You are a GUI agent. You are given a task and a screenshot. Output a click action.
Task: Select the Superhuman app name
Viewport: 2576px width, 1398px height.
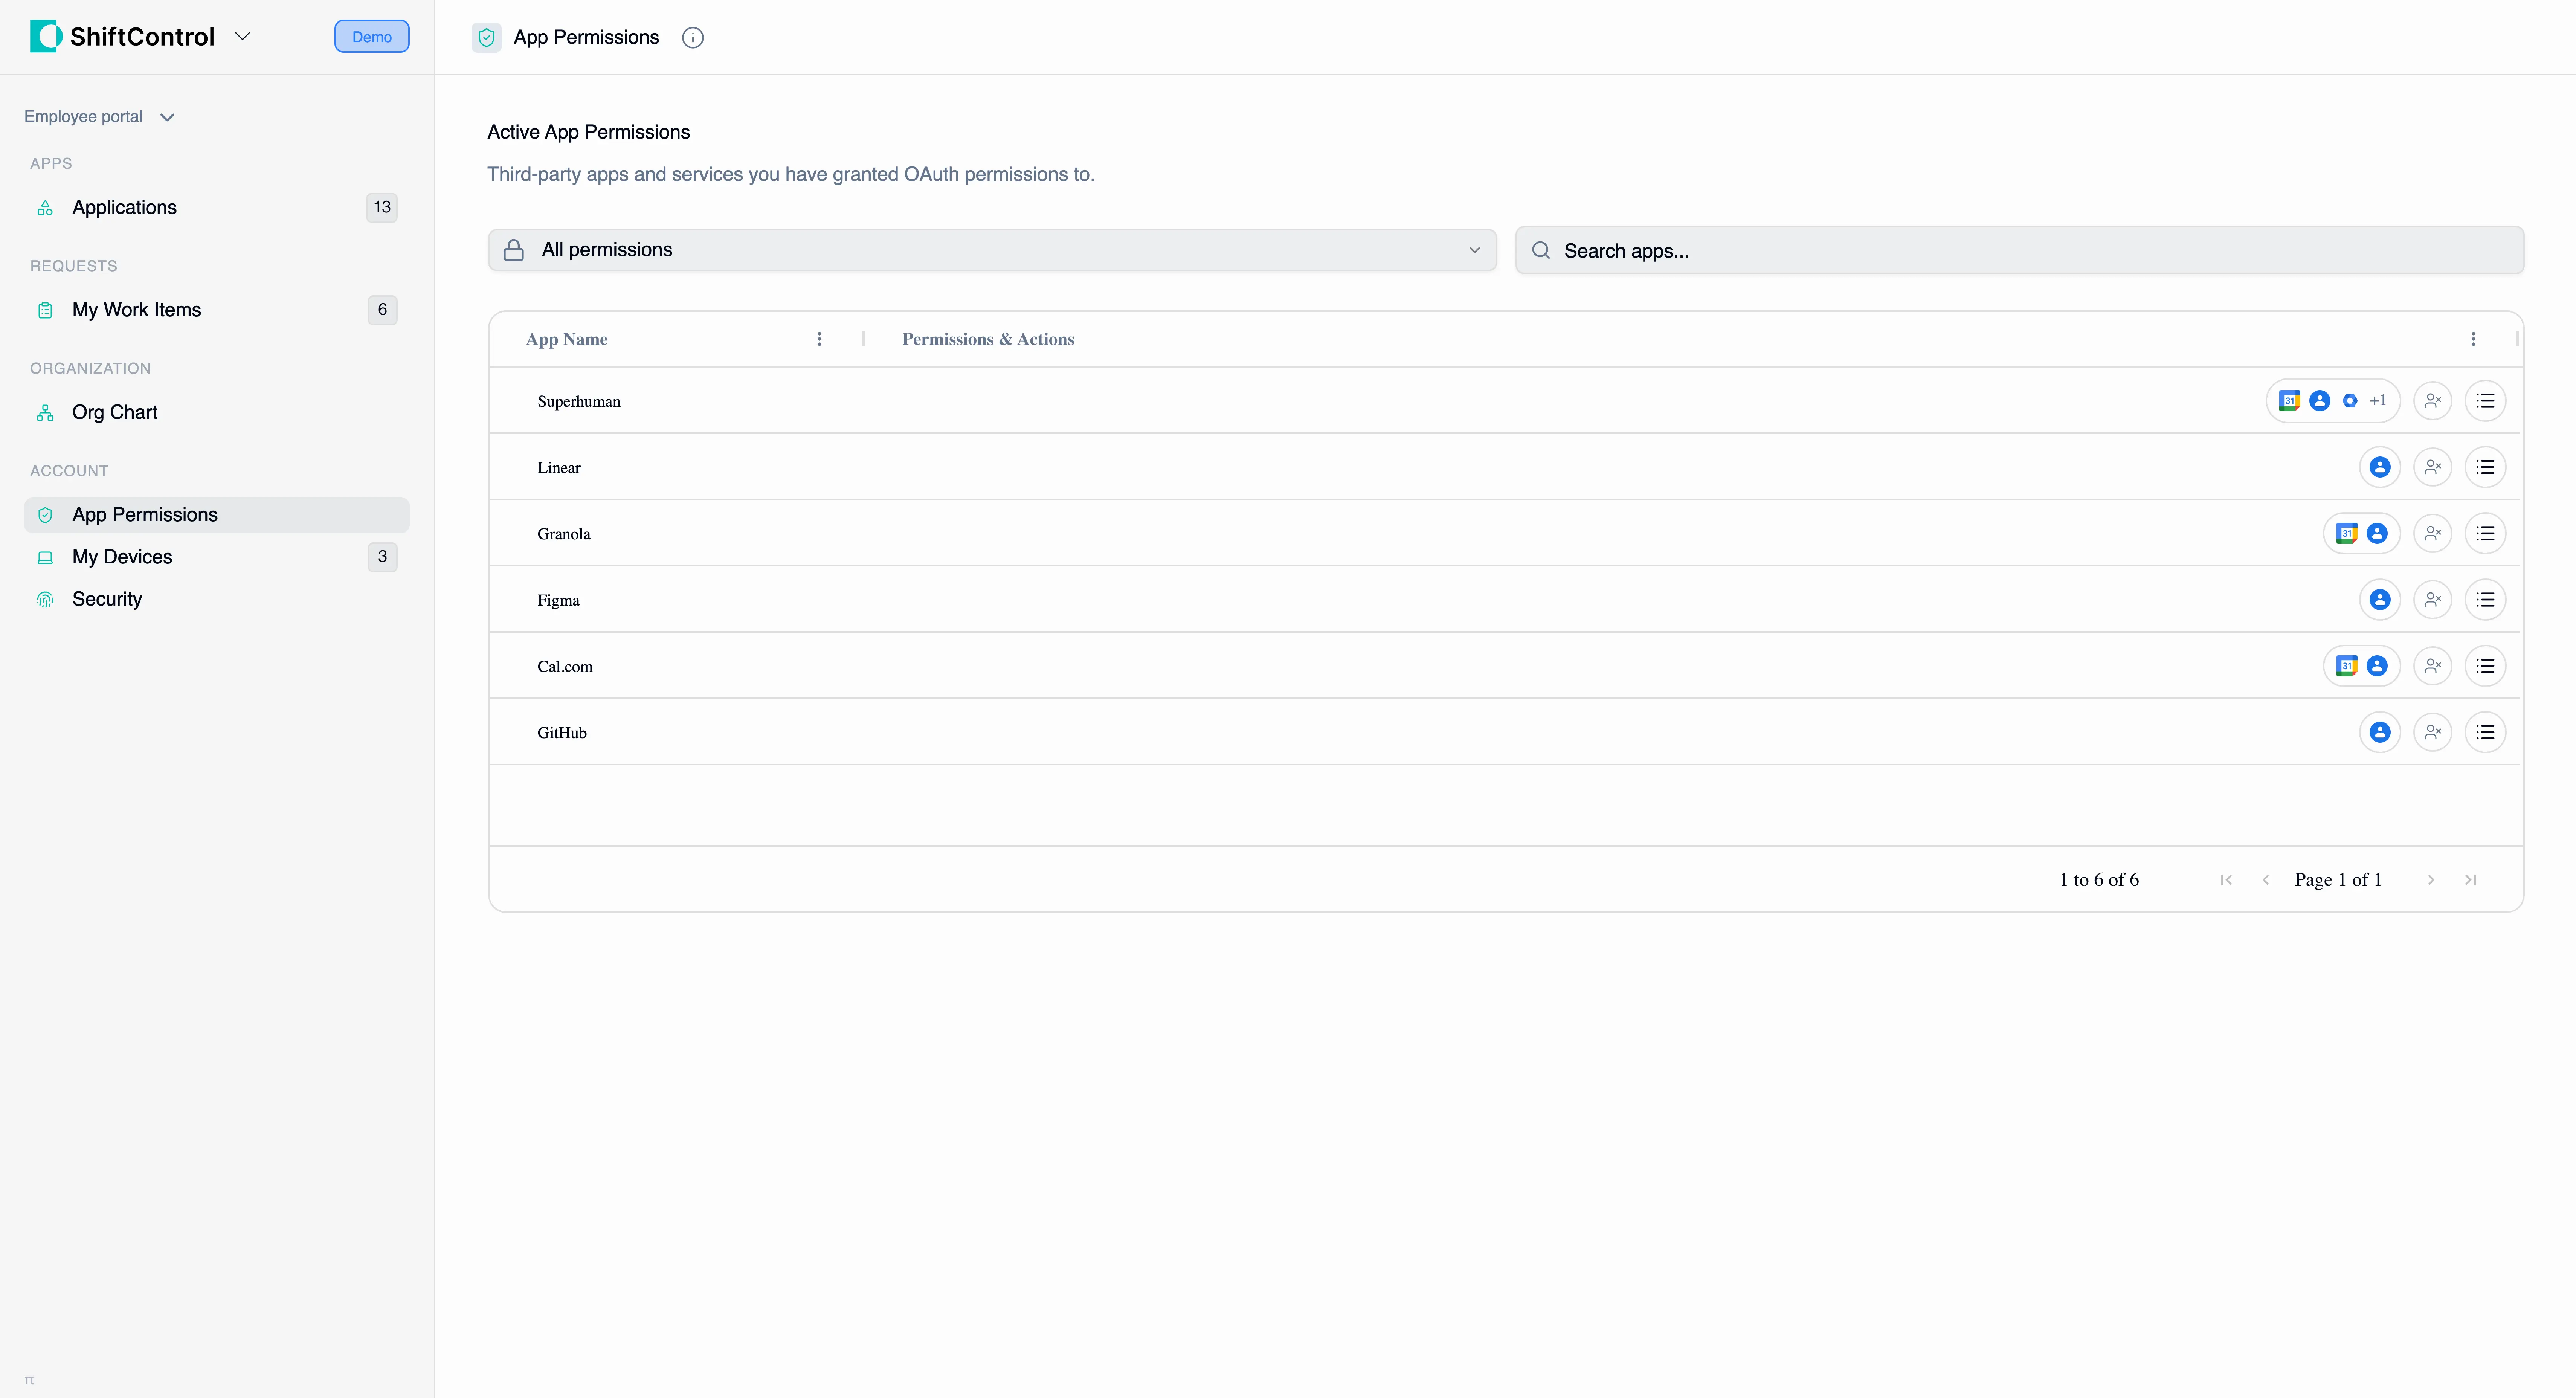click(x=579, y=401)
